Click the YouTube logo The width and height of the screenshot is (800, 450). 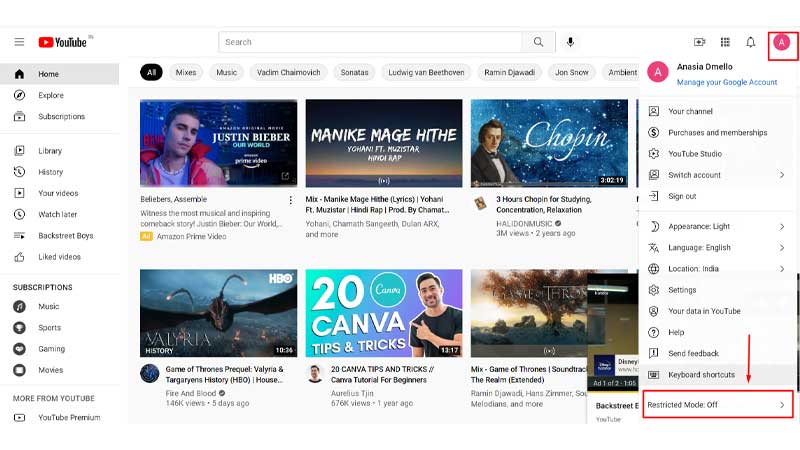(x=63, y=42)
